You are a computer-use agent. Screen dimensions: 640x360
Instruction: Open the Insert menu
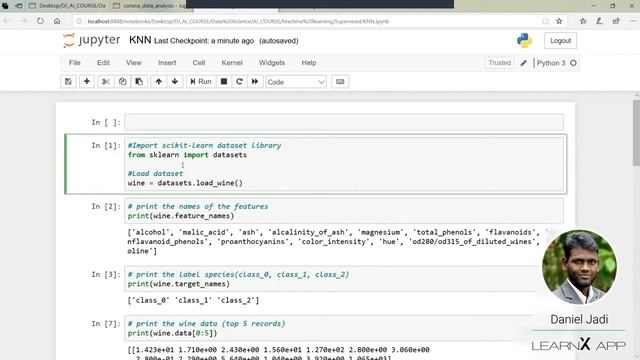click(x=167, y=63)
